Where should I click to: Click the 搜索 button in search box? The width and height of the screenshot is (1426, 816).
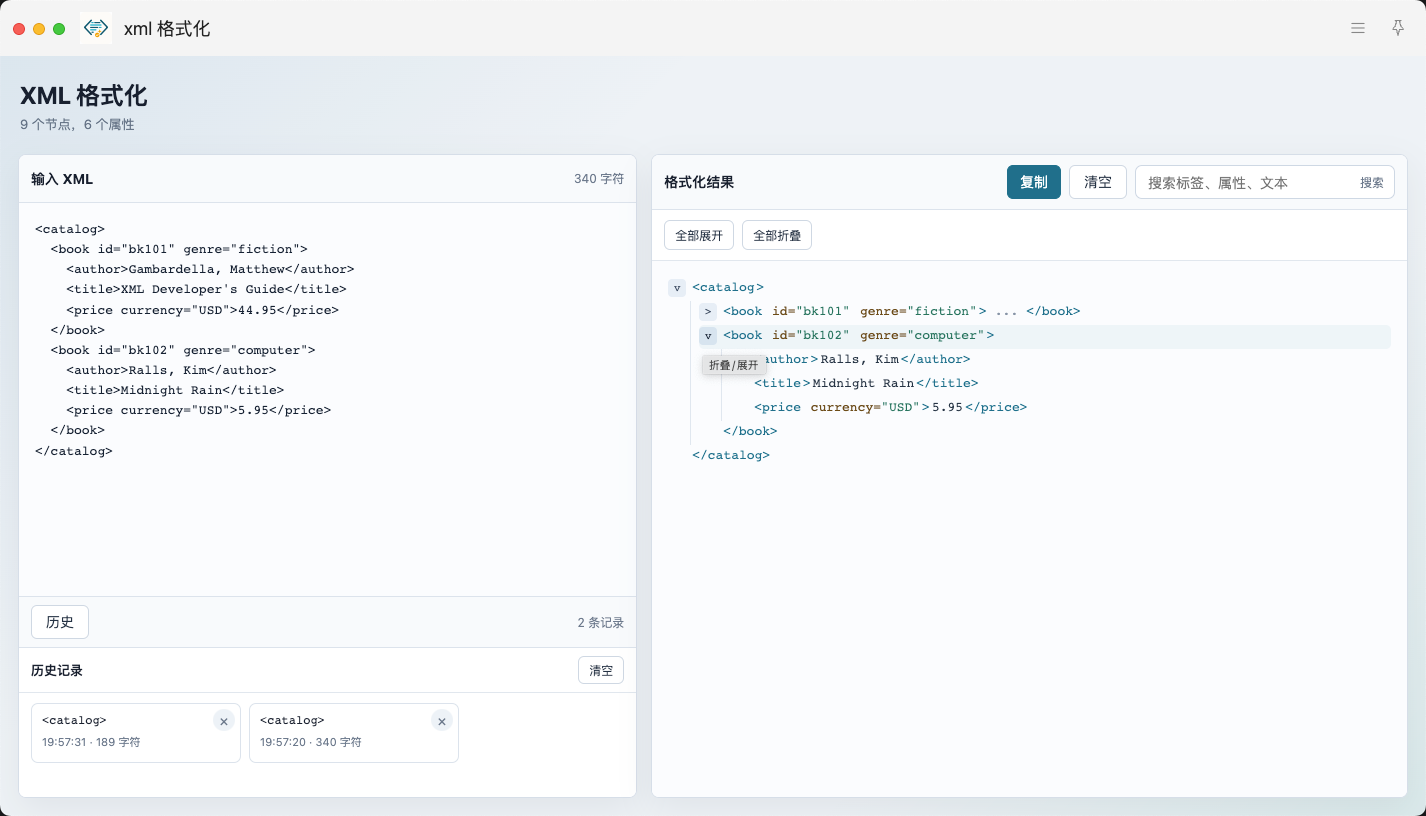1372,183
